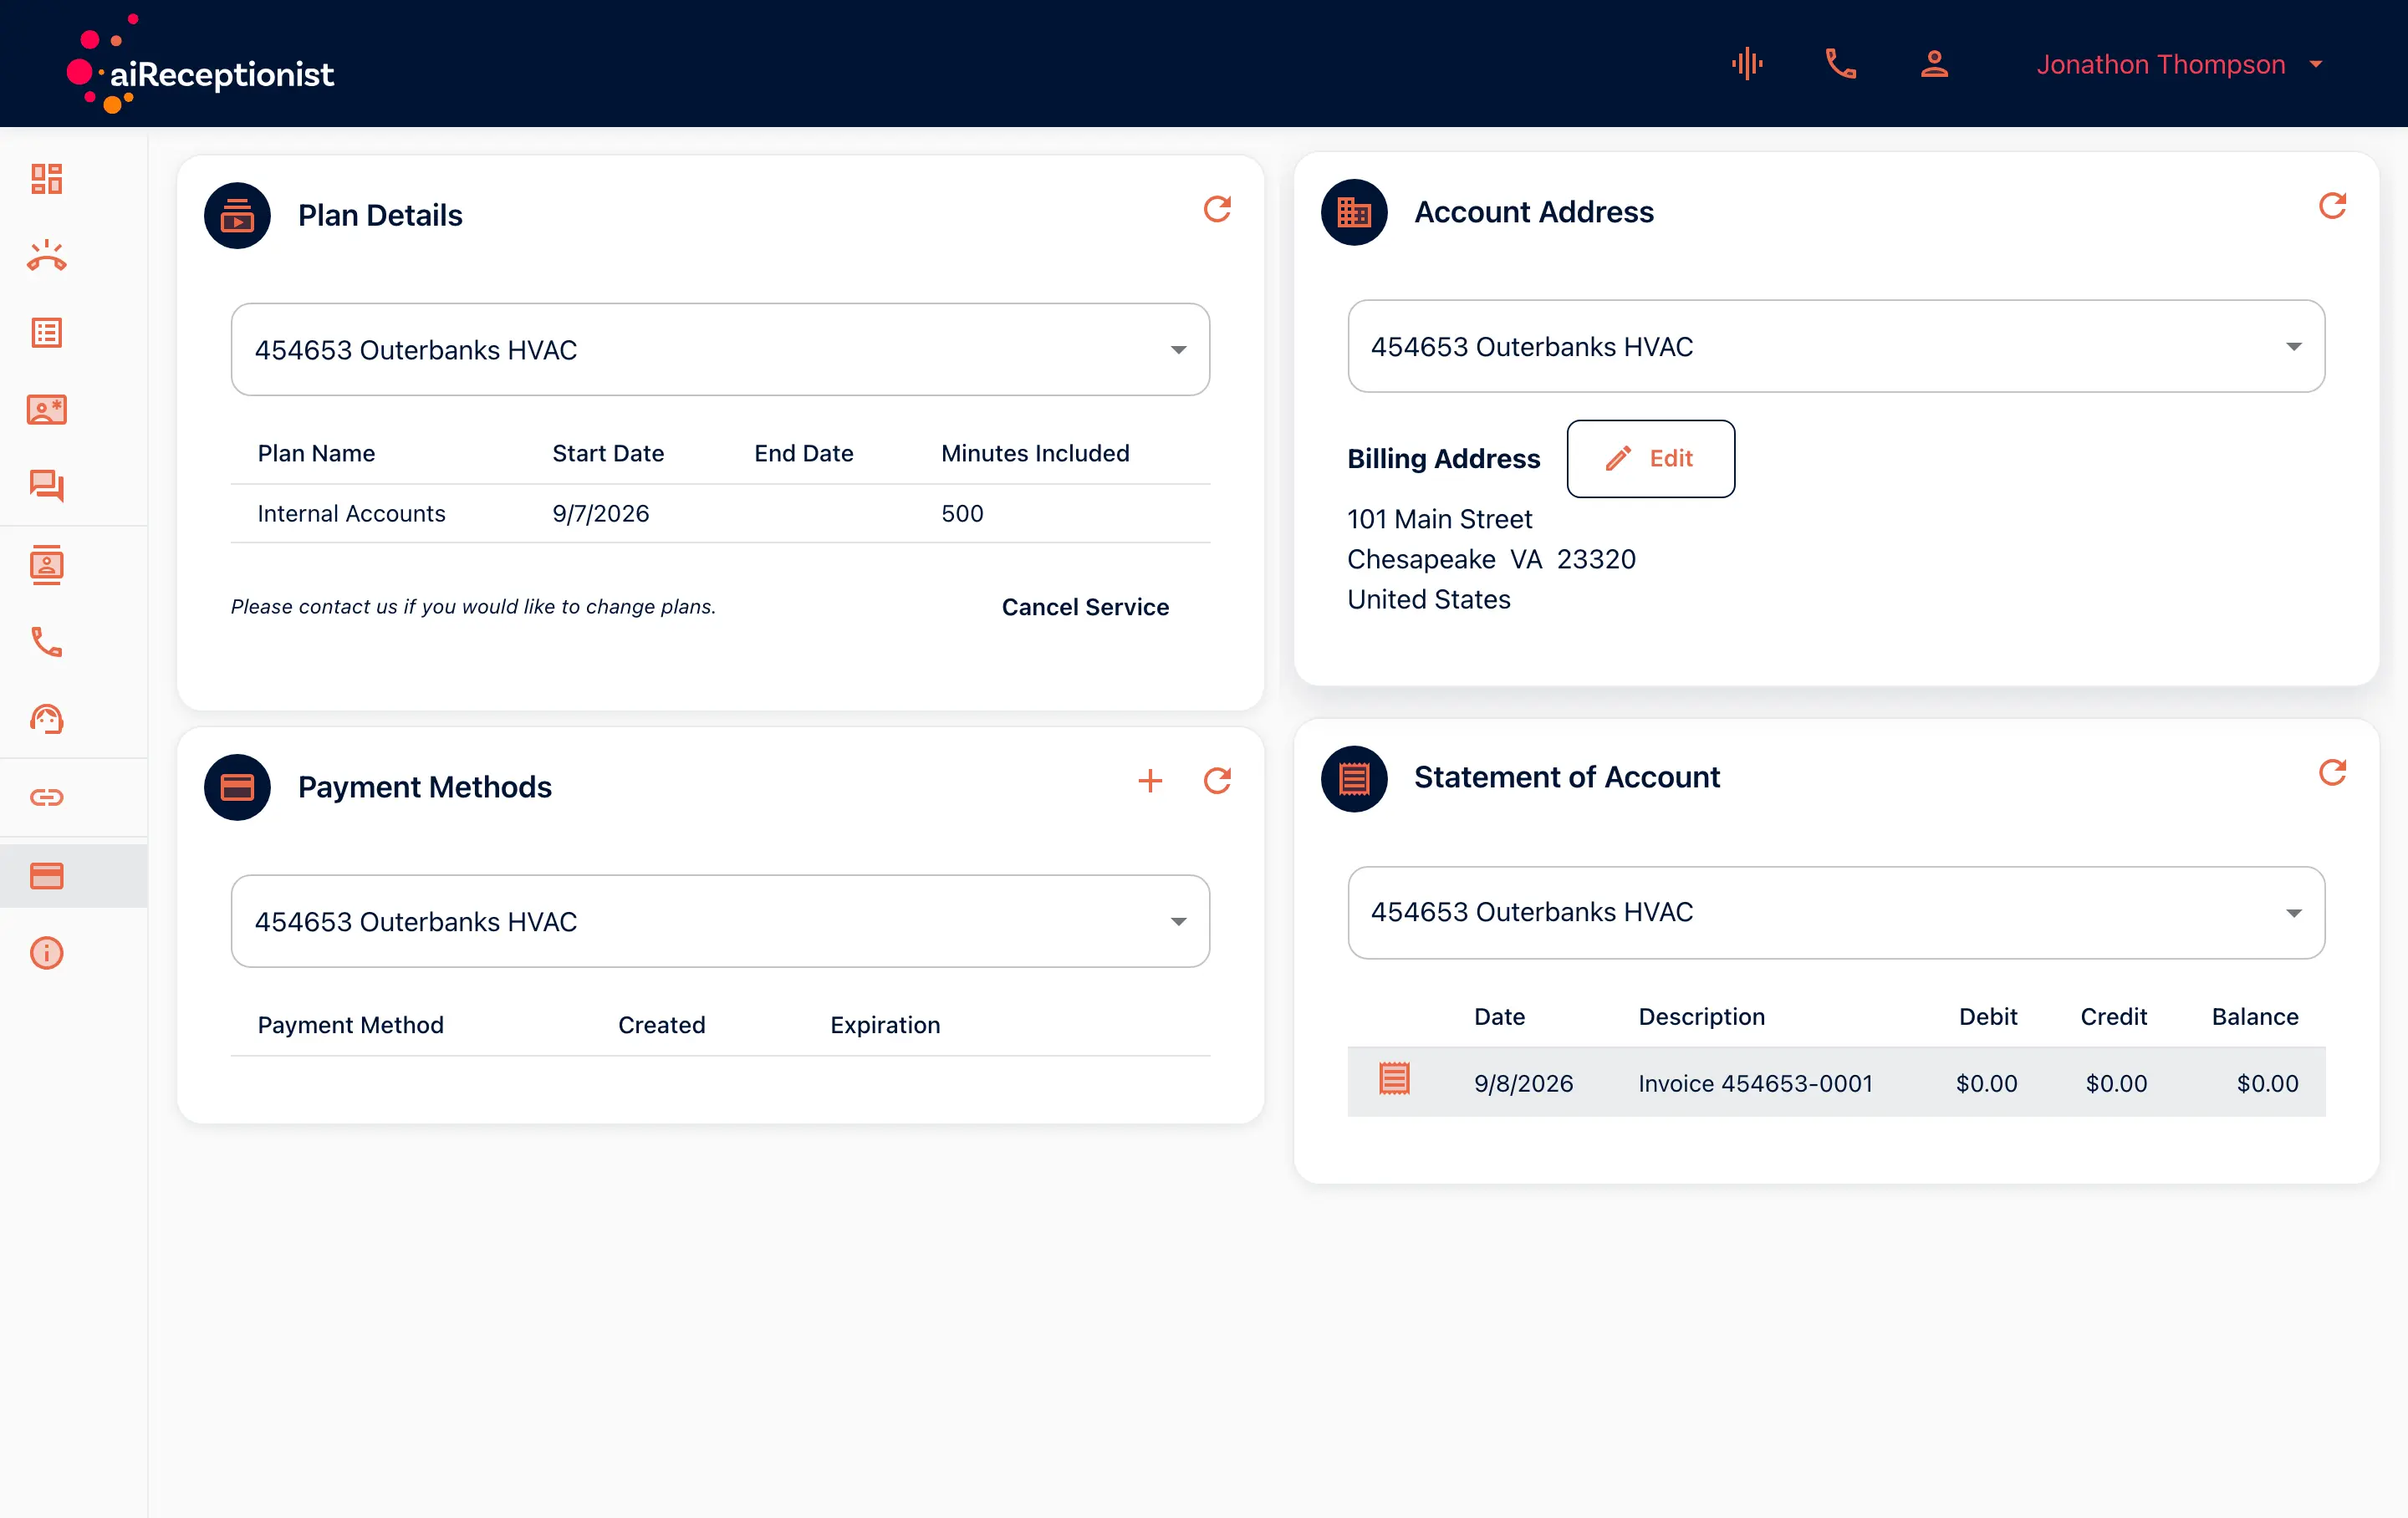Screen dimensions: 2408x1518
Task: Click the voice waveform icon in header
Action: click(x=1747, y=64)
